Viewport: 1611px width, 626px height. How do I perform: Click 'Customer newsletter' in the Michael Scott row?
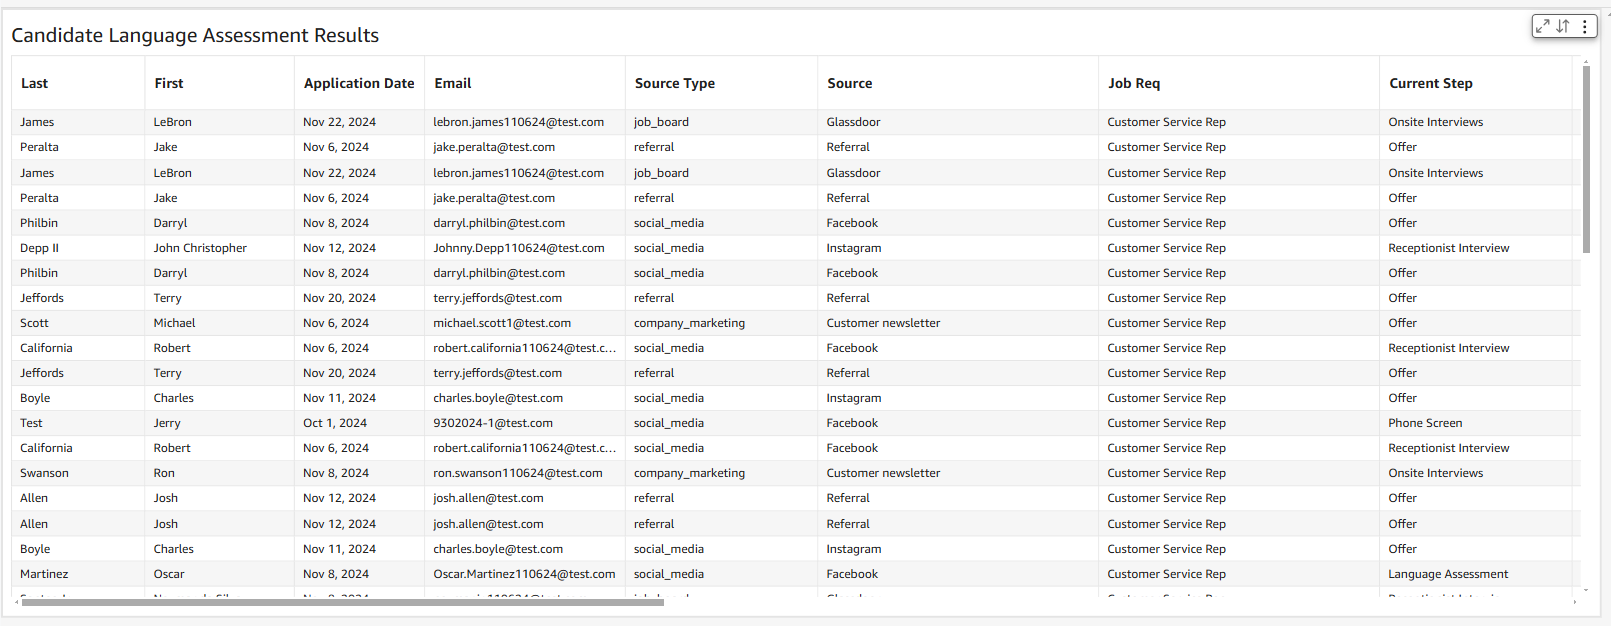[x=883, y=323]
